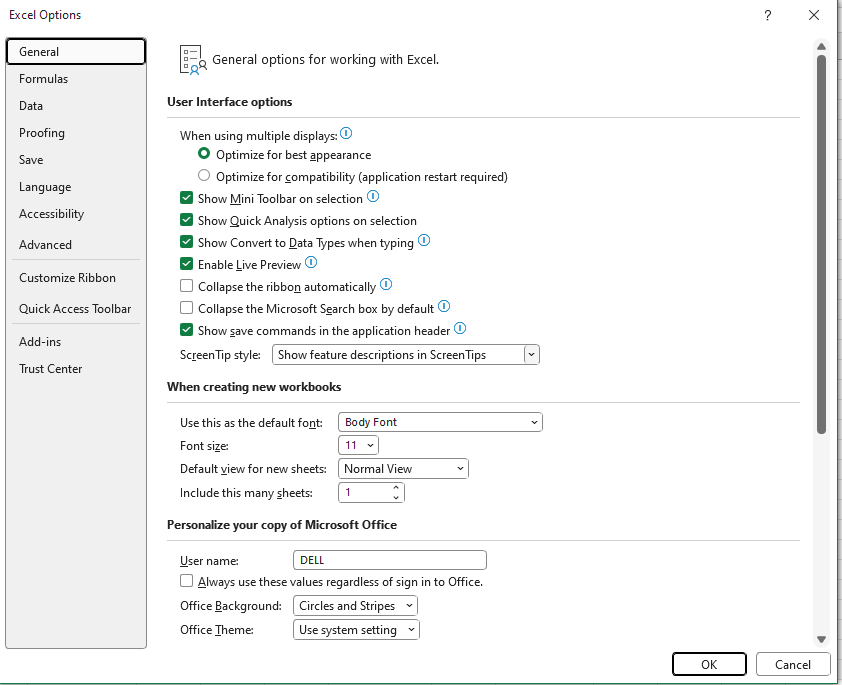View info tip for Convert to Data Types

pyautogui.click(x=424, y=240)
